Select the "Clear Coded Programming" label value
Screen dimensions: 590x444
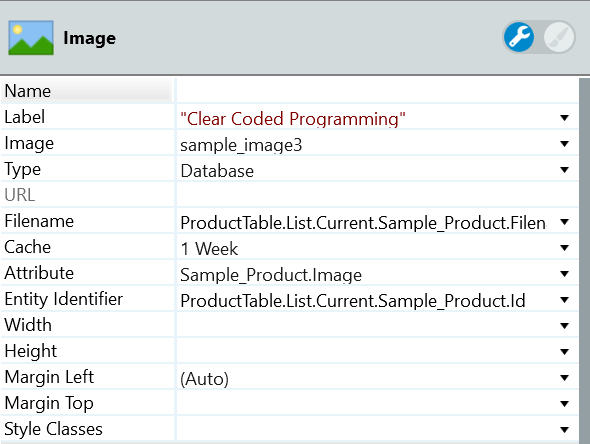coord(292,119)
